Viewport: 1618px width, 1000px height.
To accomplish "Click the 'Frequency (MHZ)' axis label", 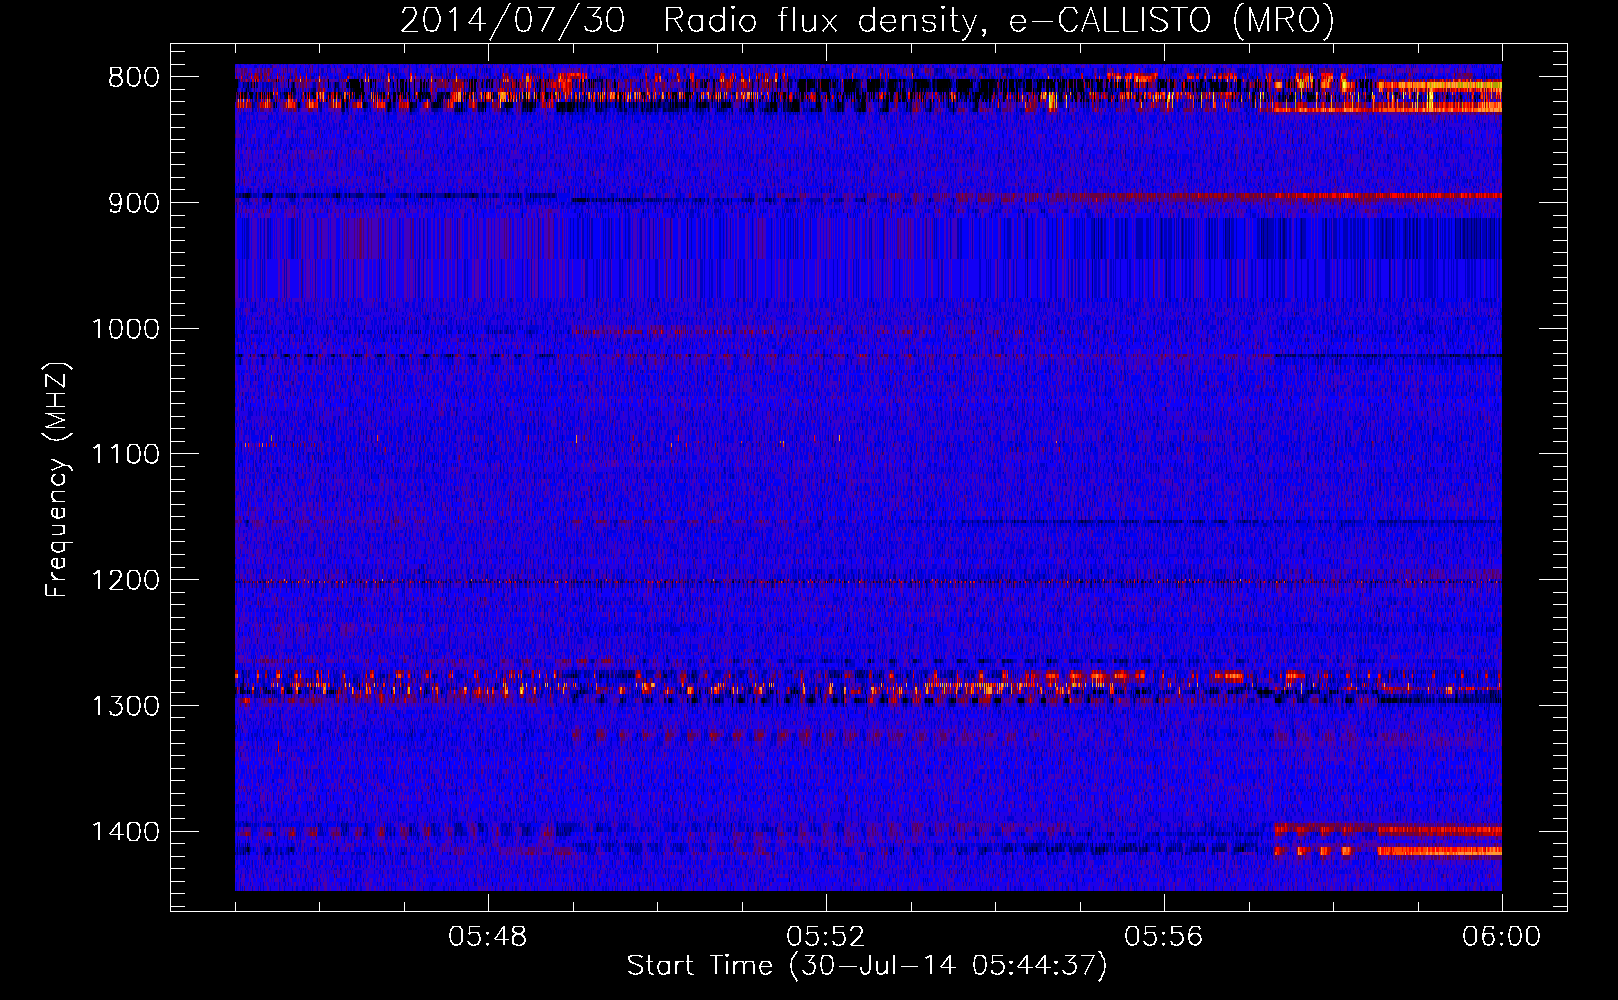I will (57, 480).
